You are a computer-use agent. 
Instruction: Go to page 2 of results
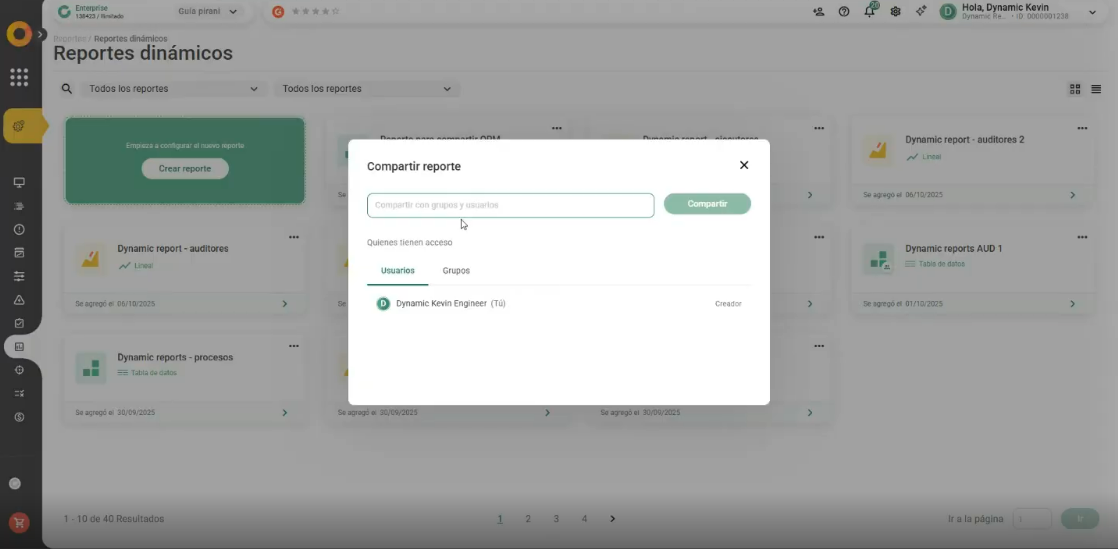(528, 519)
